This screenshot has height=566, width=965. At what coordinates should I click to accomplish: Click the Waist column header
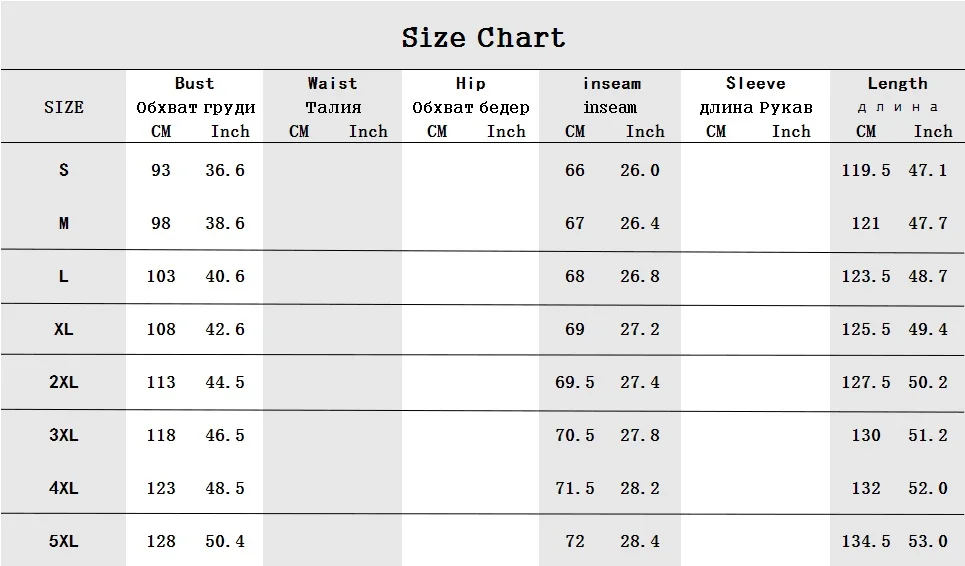(x=332, y=83)
